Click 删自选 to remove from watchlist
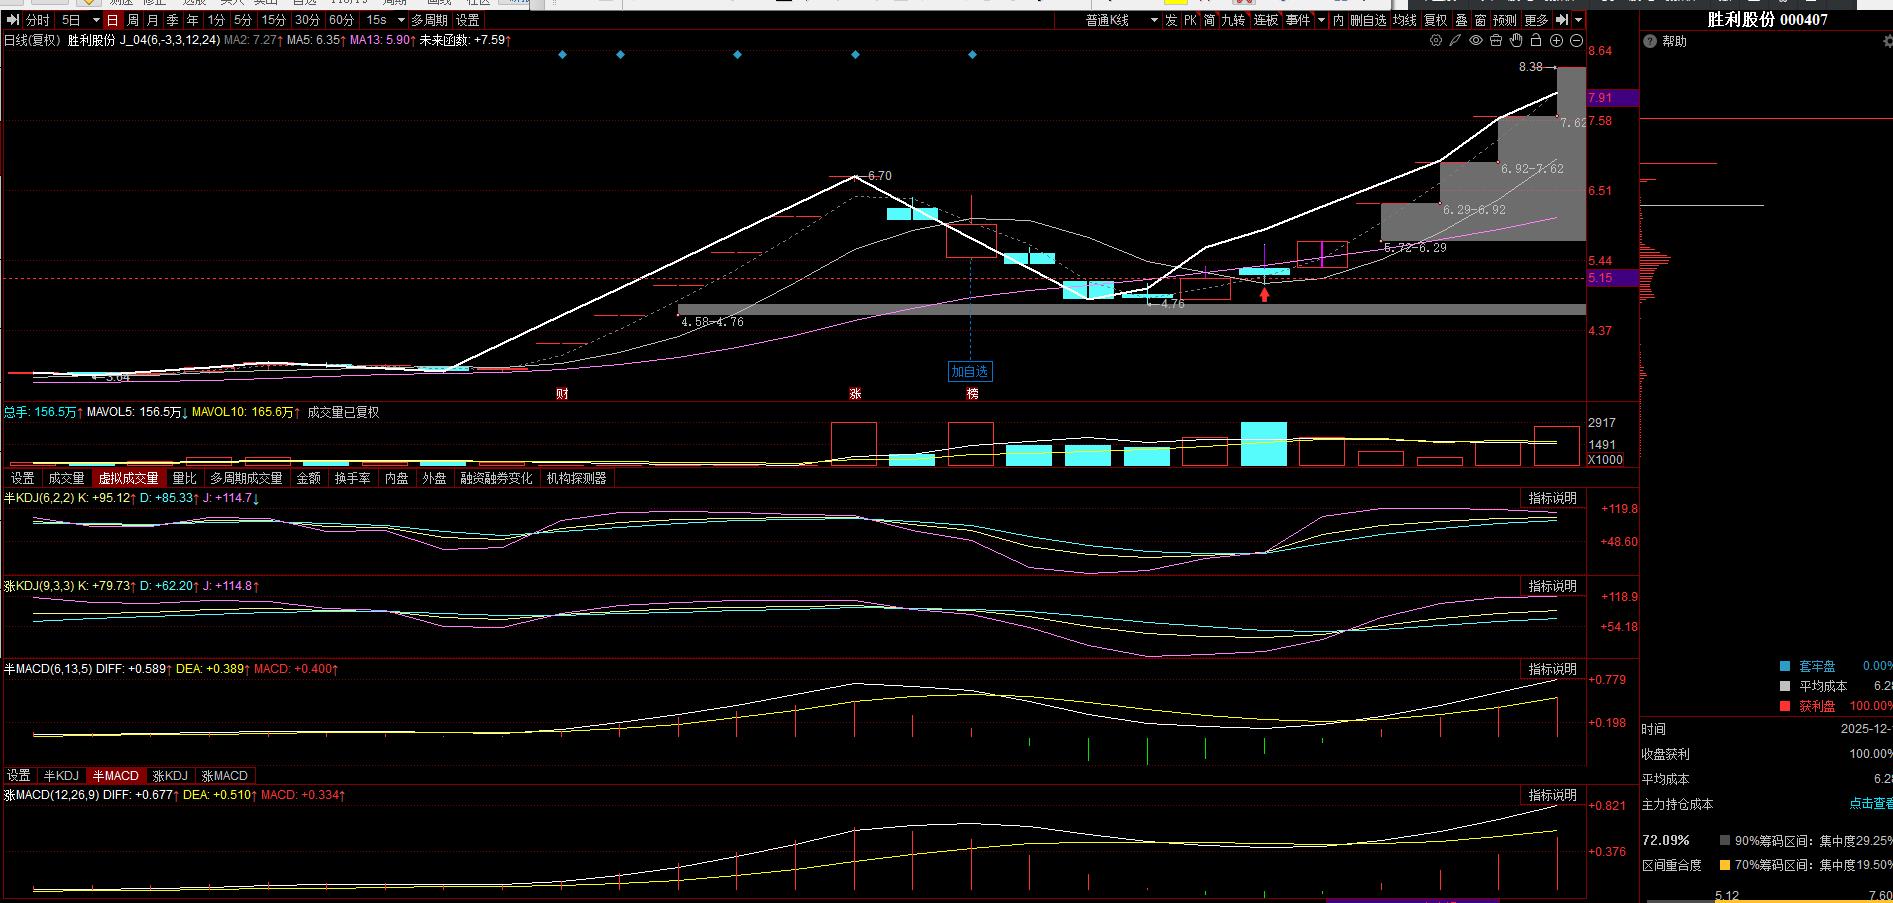The height and width of the screenshot is (903, 1893). pyautogui.click(x=1368, y=20)
